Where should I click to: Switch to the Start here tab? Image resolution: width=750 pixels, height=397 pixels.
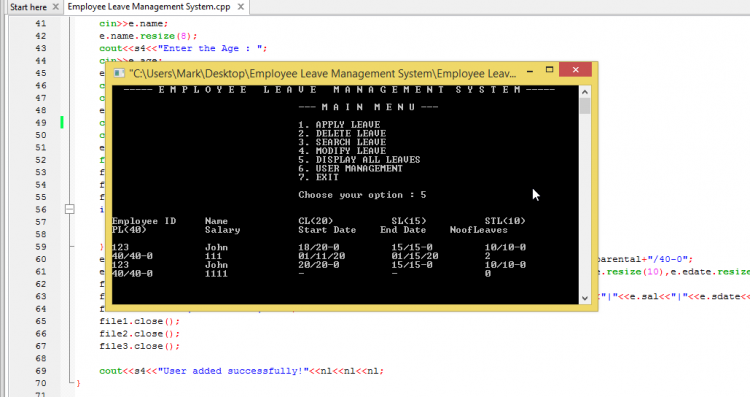click(28, 7)
